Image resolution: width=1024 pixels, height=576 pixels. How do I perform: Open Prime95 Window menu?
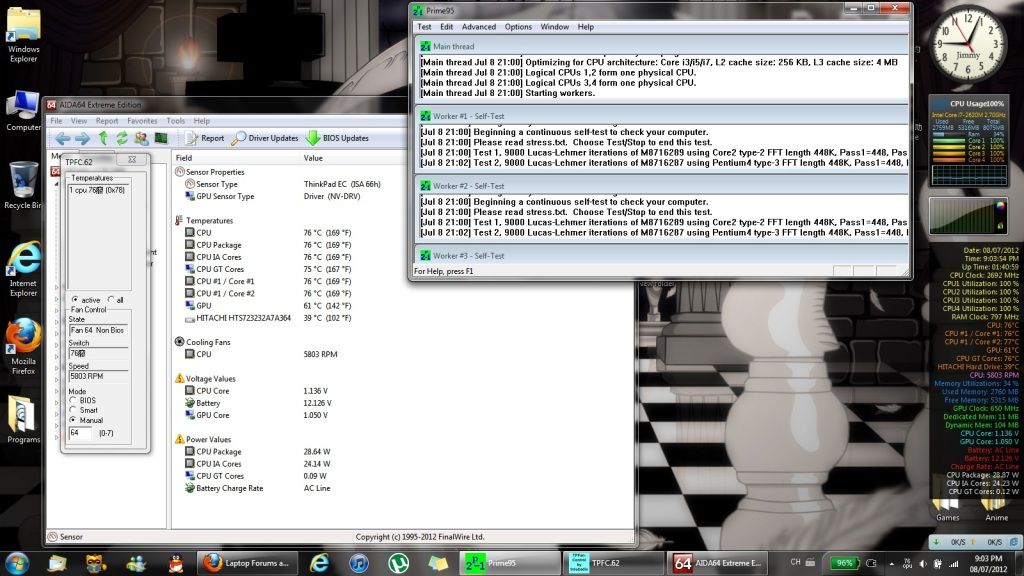pos(554,27)
